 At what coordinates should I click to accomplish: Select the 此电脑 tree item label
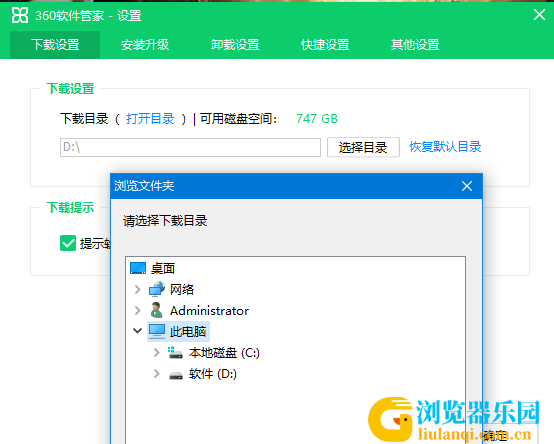188,332
